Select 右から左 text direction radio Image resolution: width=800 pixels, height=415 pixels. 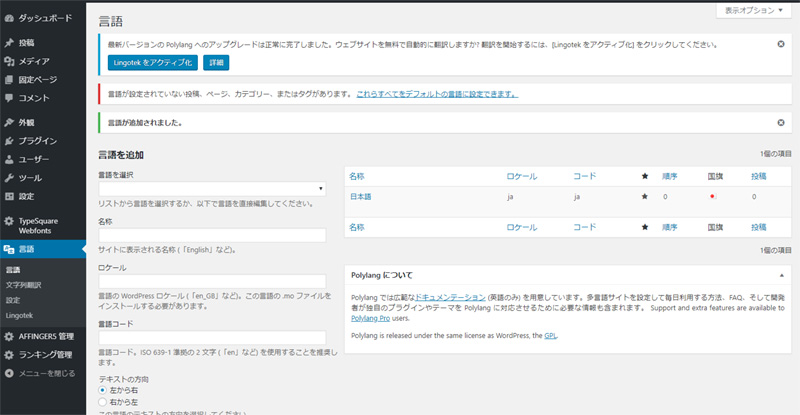click(x=103, y=402)
